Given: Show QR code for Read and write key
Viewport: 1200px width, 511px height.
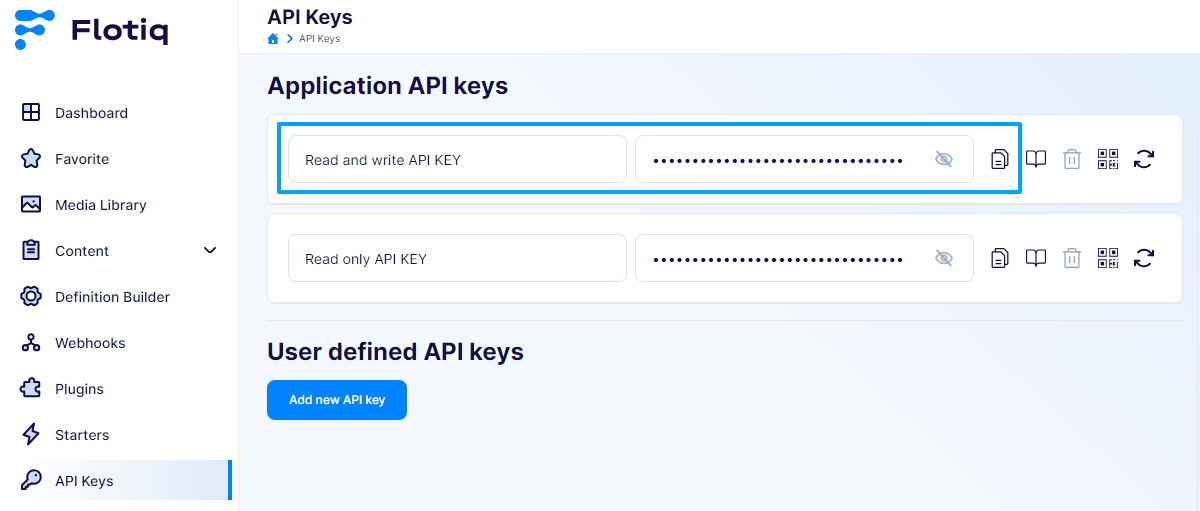Looking at the screenshot, I should pos(1107,159).
